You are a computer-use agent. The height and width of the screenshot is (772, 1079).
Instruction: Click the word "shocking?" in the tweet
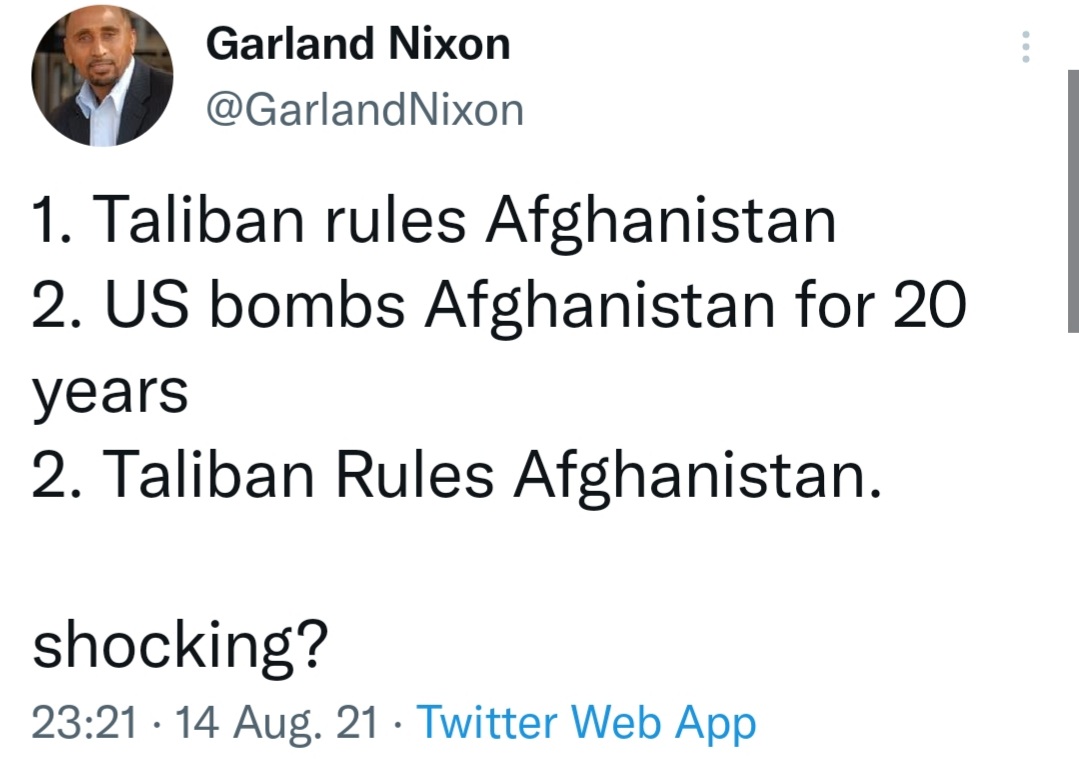tap(180, 645)
